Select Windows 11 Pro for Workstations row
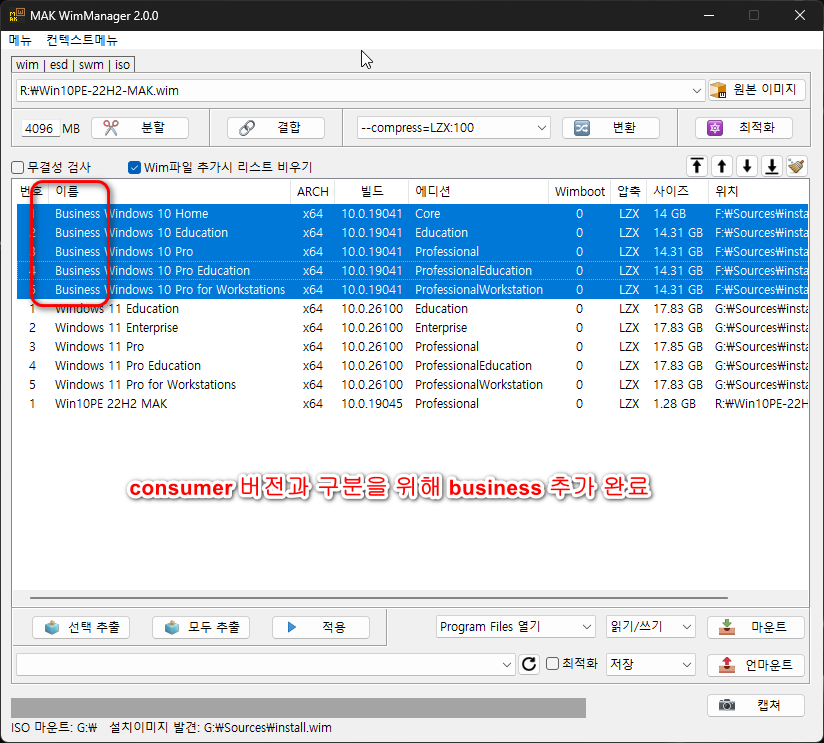 (x=413, y=385)
